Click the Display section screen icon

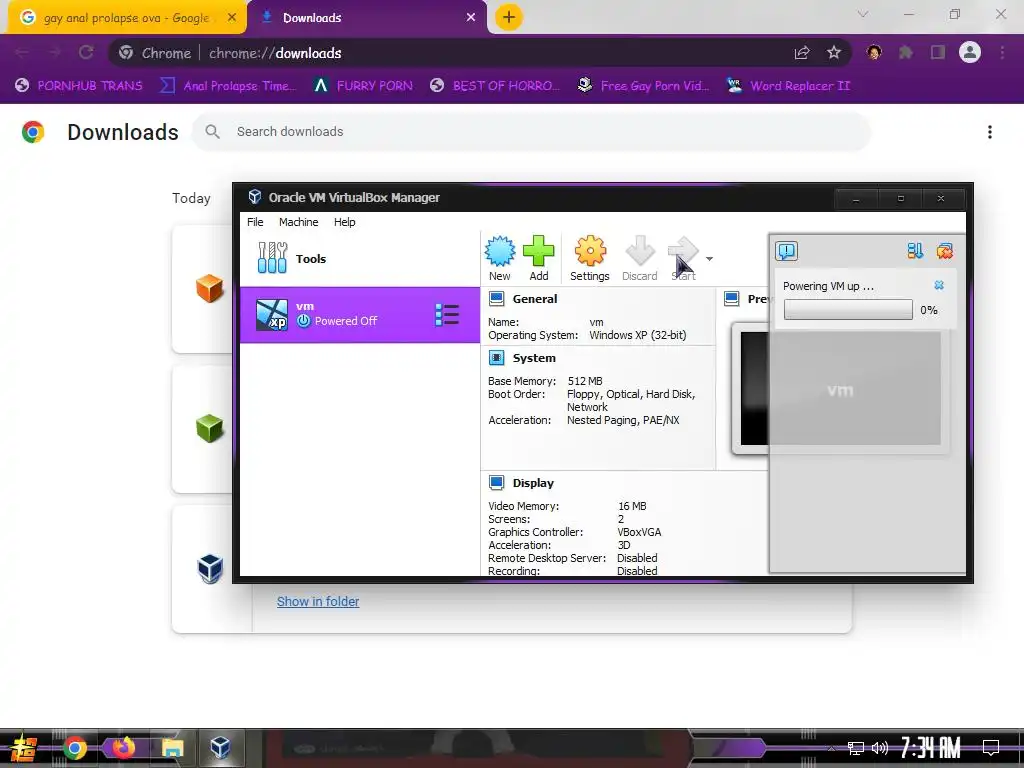(496, 483)
